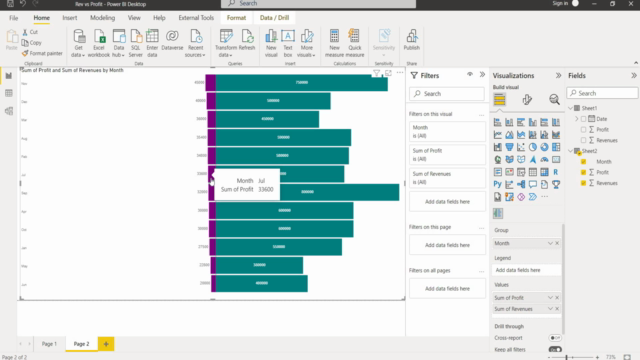The image size is (640, 360).
Task: Collapse the Filters pane
Action: click(x=482, y=74)
